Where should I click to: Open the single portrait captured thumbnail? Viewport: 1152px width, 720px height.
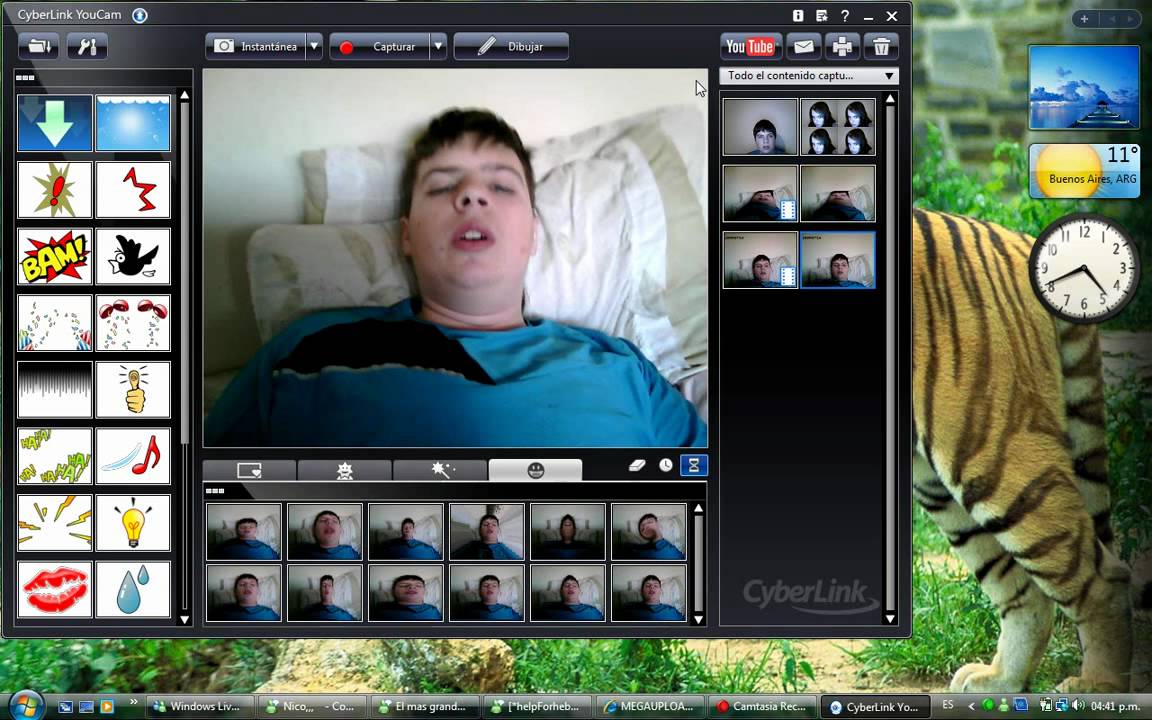coord(760,127)
